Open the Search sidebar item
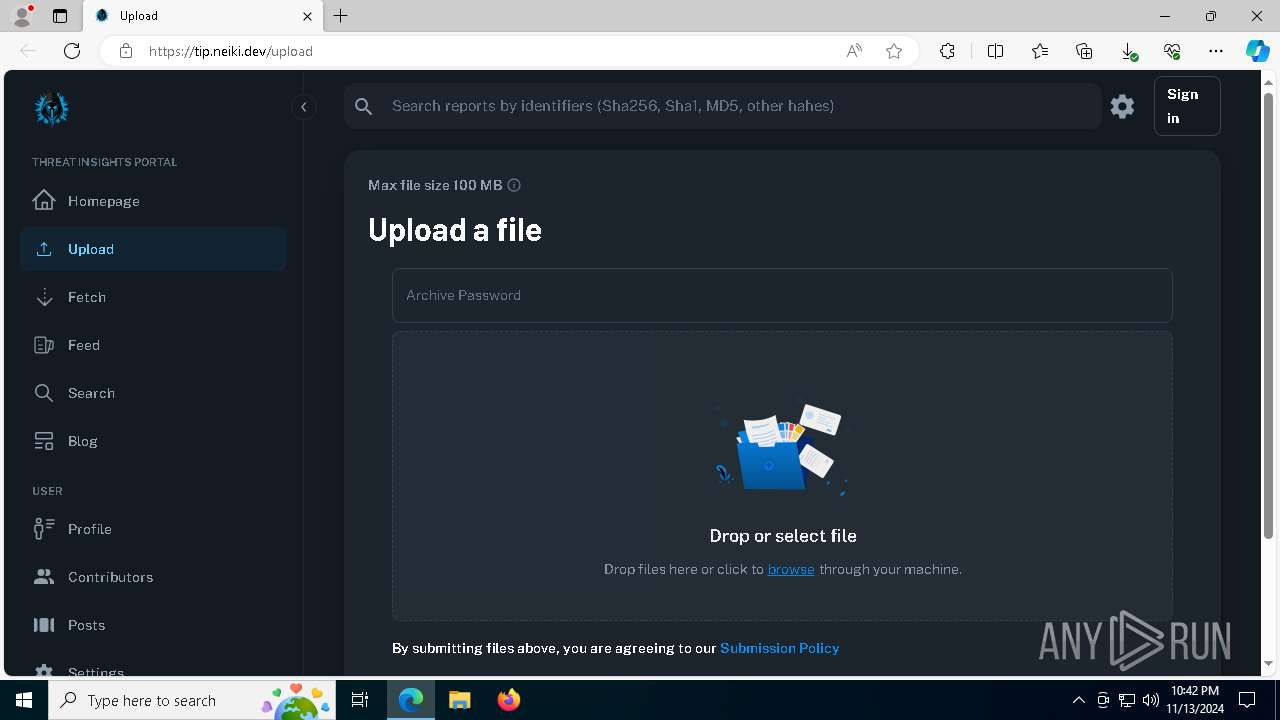Image resolution: width=1280 pixels, height=720 pixels. [153, 393]
